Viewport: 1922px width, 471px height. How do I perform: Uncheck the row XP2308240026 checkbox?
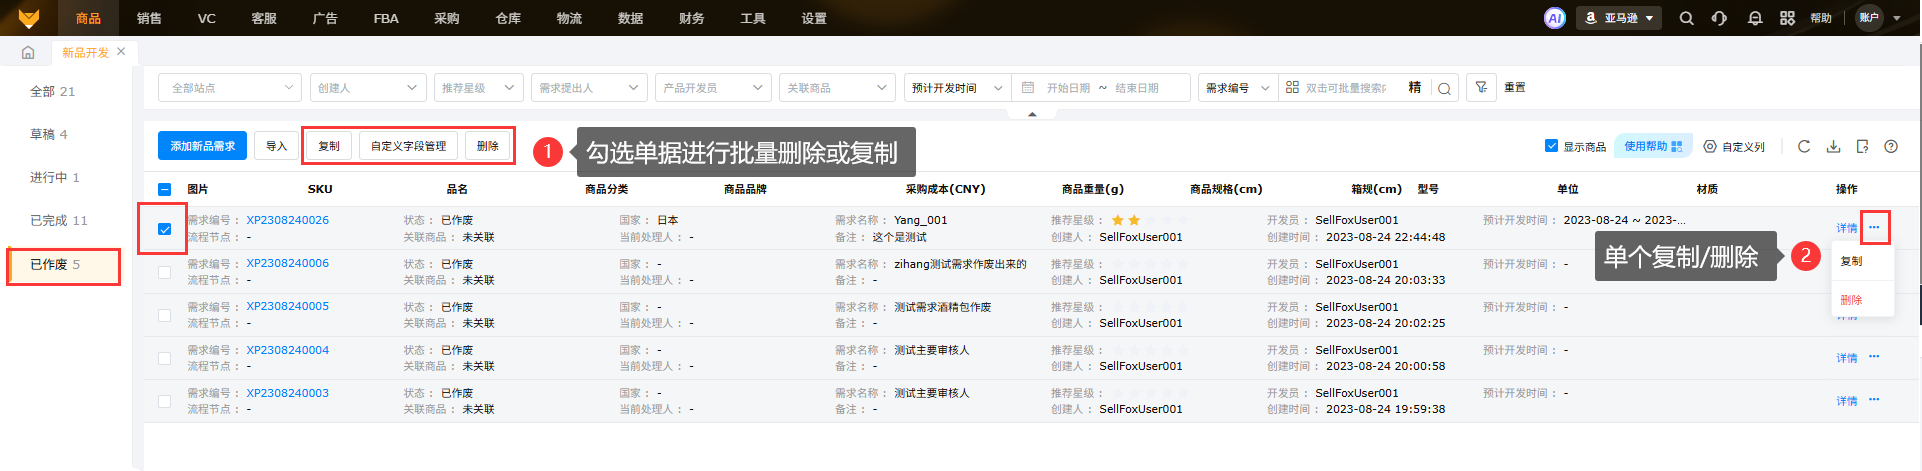click(x=165, y=229)
